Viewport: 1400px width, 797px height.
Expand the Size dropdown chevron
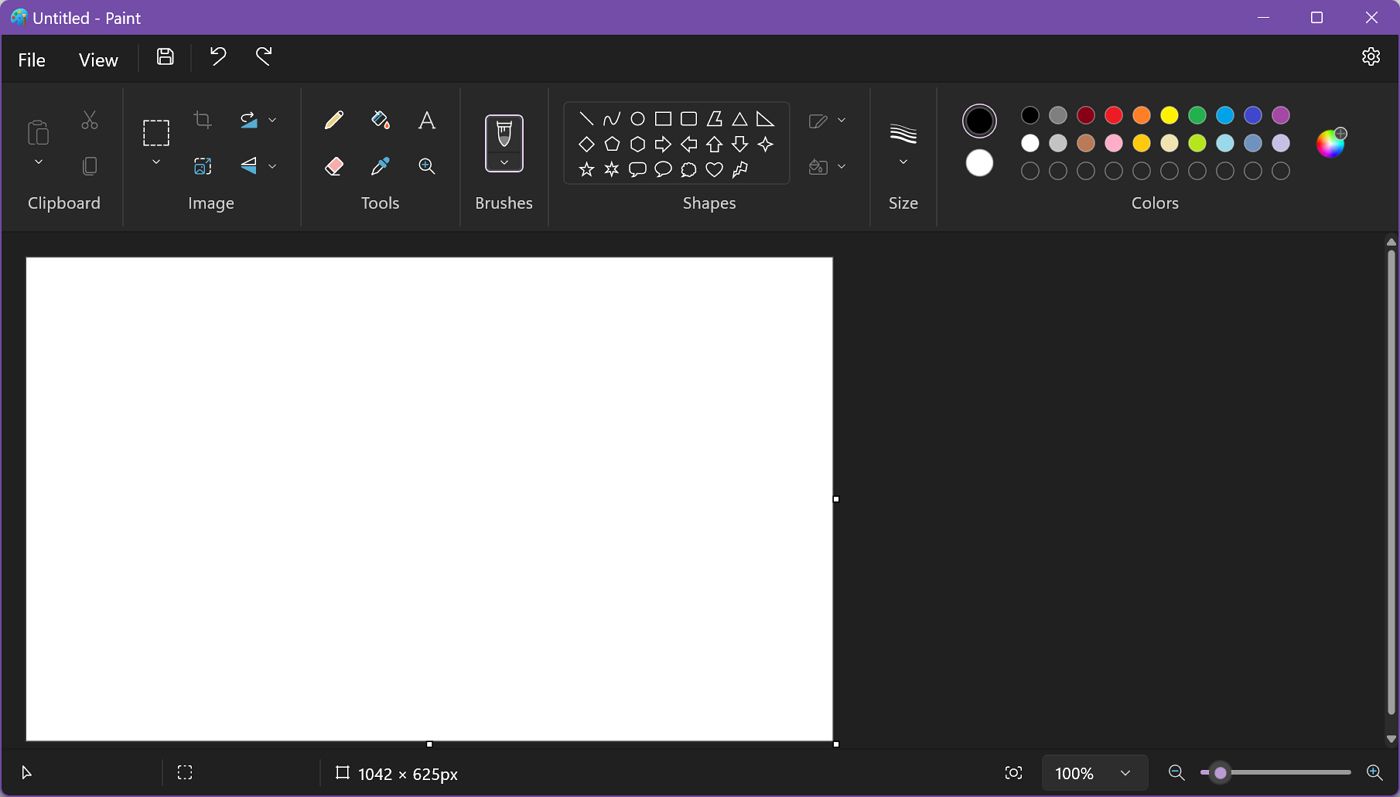pos(903,162)
